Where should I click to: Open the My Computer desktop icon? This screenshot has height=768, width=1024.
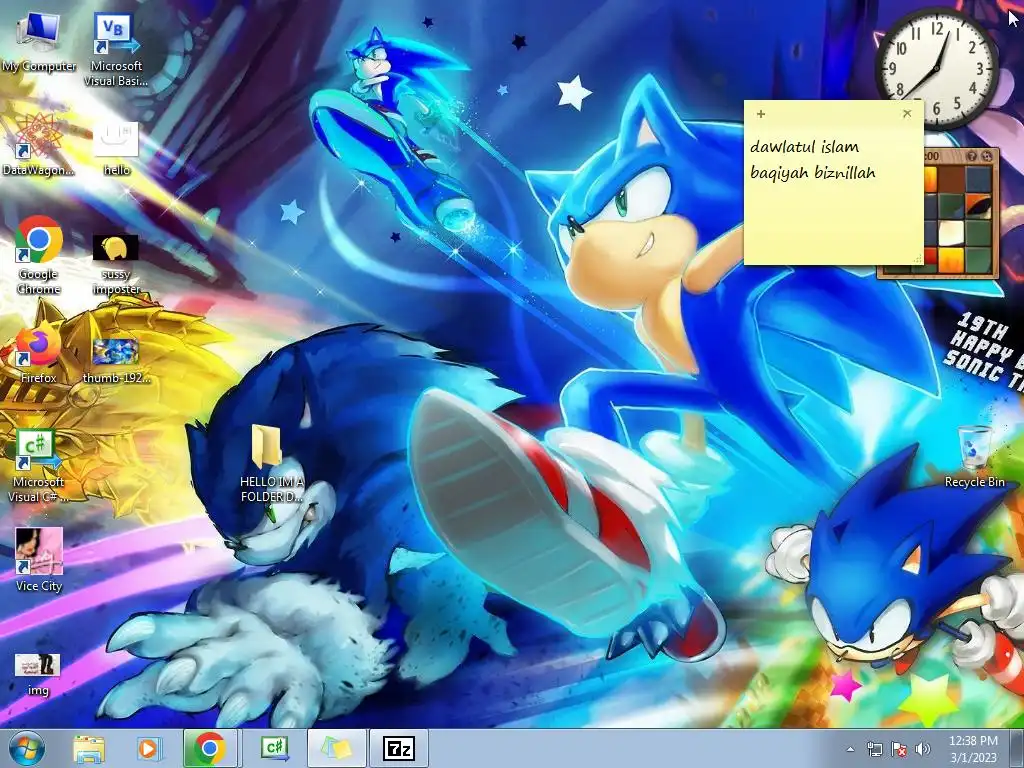coord(38,43)
